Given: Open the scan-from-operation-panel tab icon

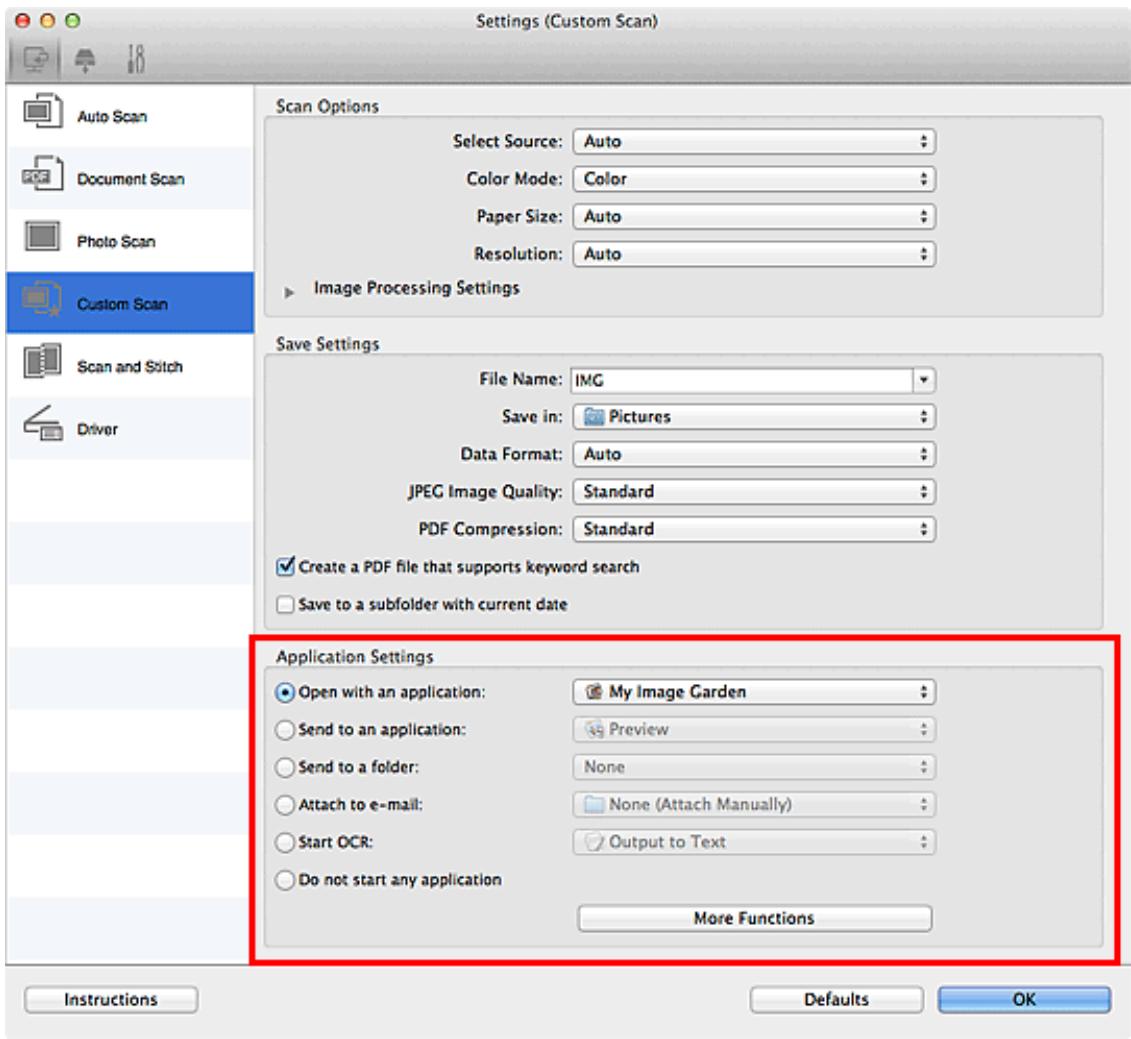Looking at the screenshot, I should [85, 59].
